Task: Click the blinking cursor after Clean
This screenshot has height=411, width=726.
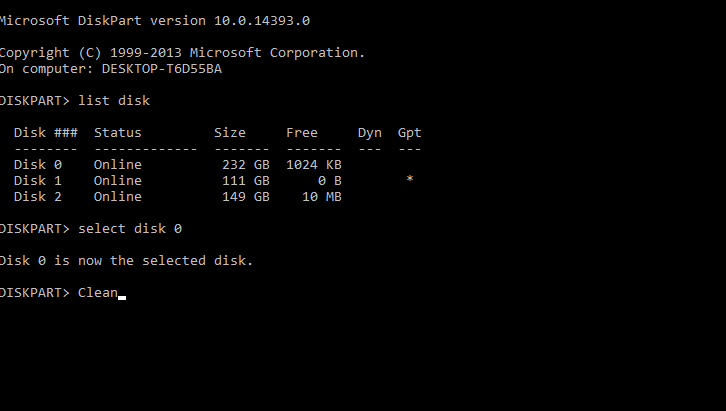Action: point(122,298)
